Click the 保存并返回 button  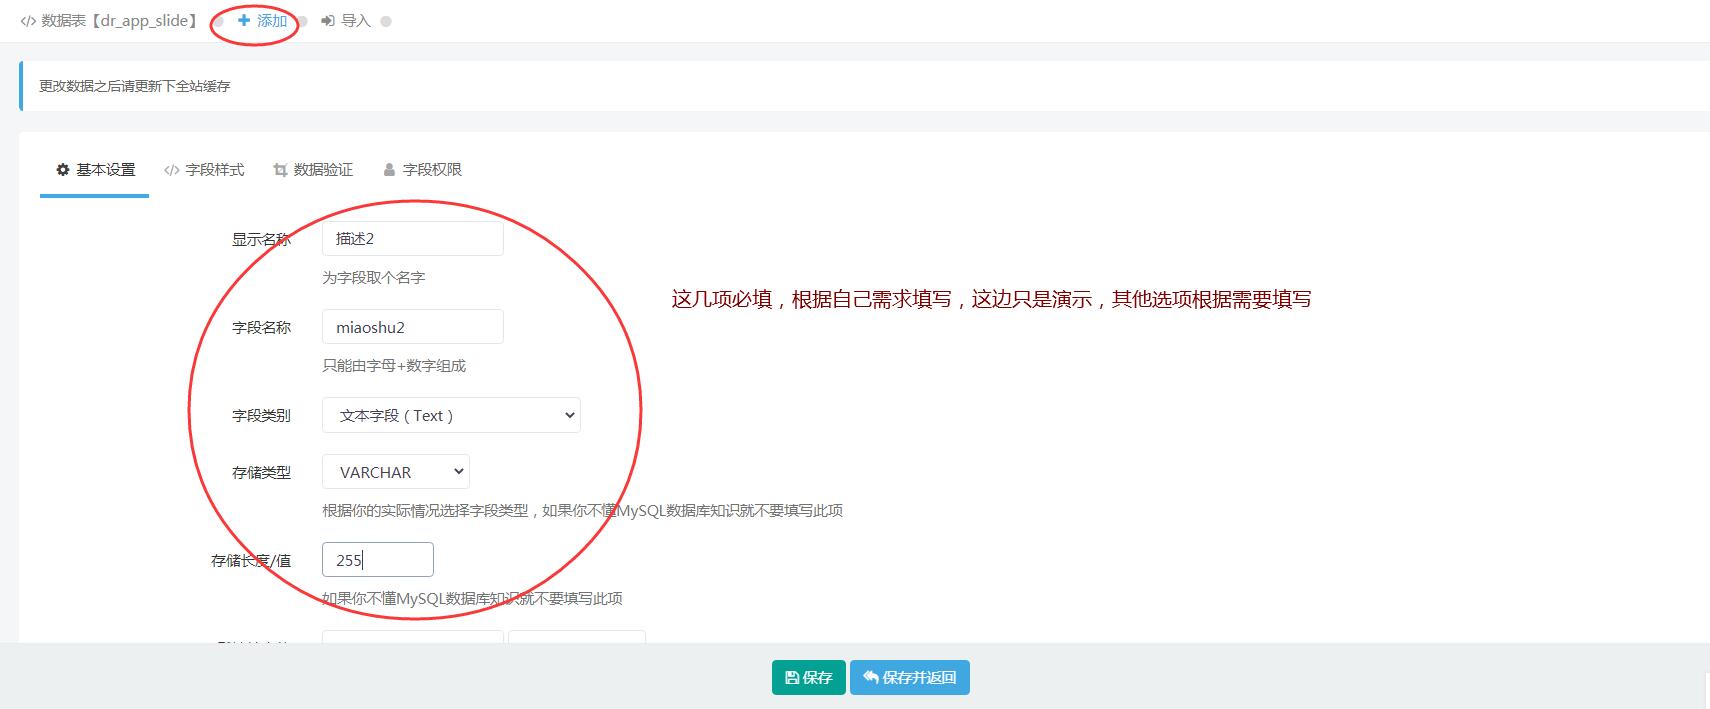point(910,678)
